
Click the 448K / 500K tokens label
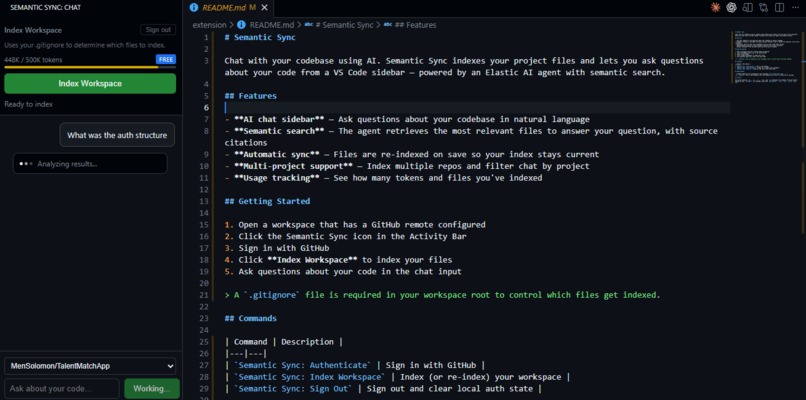tap(33, 60)
